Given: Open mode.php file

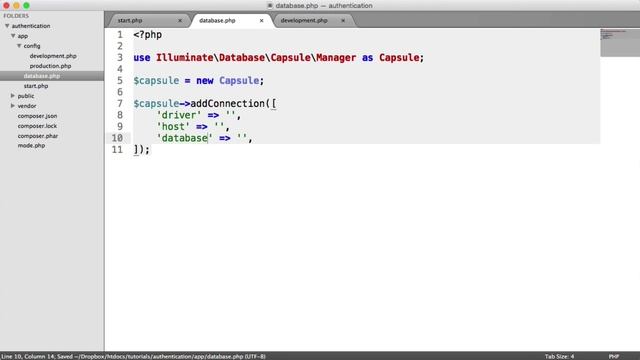Looking at the screenshot, I should click(31, 145).
